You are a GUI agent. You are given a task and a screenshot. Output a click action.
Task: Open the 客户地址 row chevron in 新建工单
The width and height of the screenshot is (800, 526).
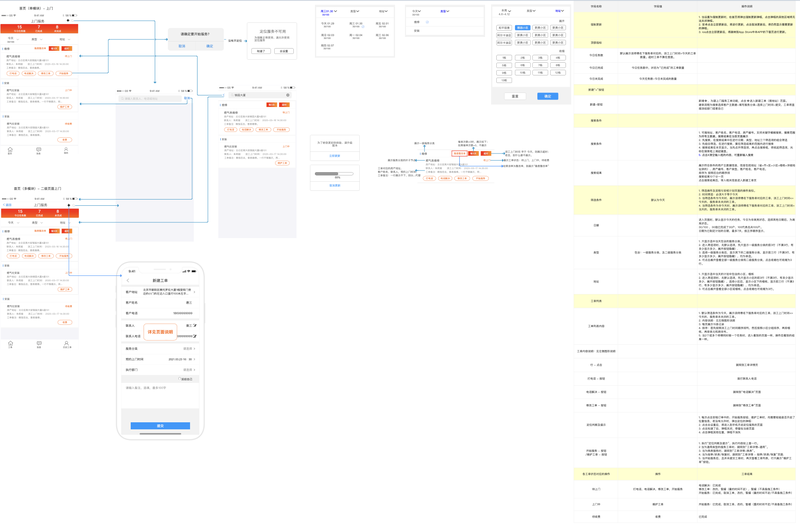pyautogui.click(x=194, y=292)
